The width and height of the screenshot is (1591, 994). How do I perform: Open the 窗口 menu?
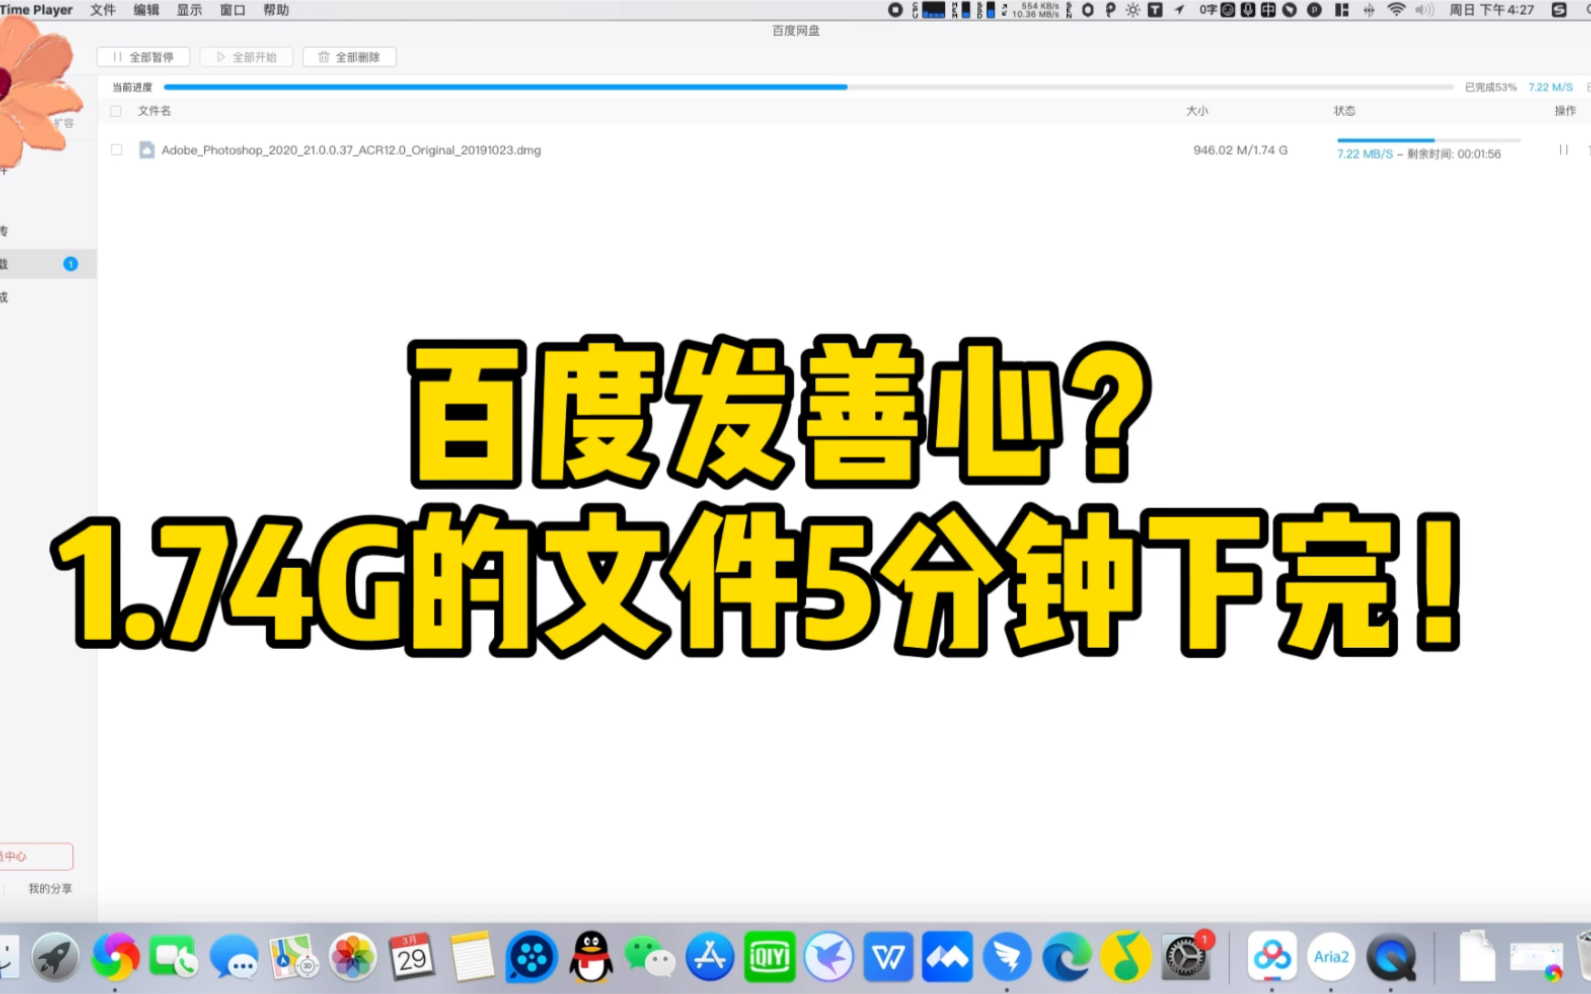pos(232,10)
